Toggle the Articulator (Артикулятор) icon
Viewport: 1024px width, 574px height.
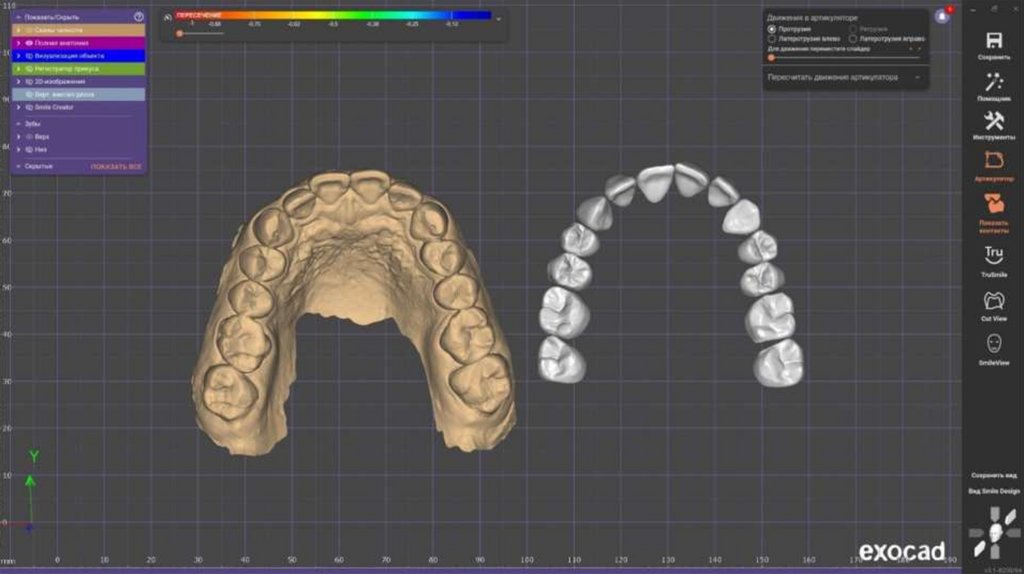click(x=994, y=160)
